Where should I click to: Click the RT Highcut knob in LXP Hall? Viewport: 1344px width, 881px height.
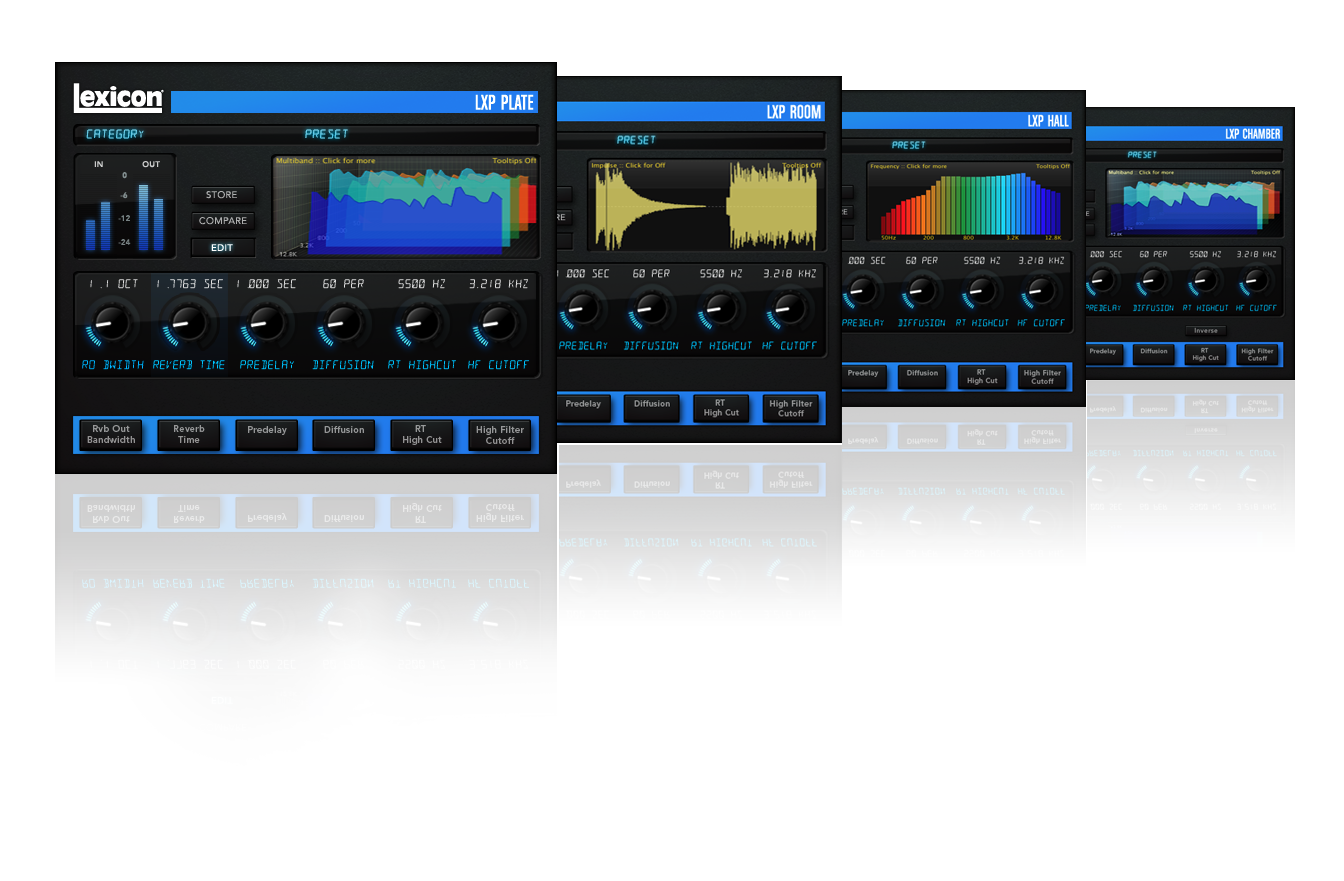[982, 291]
